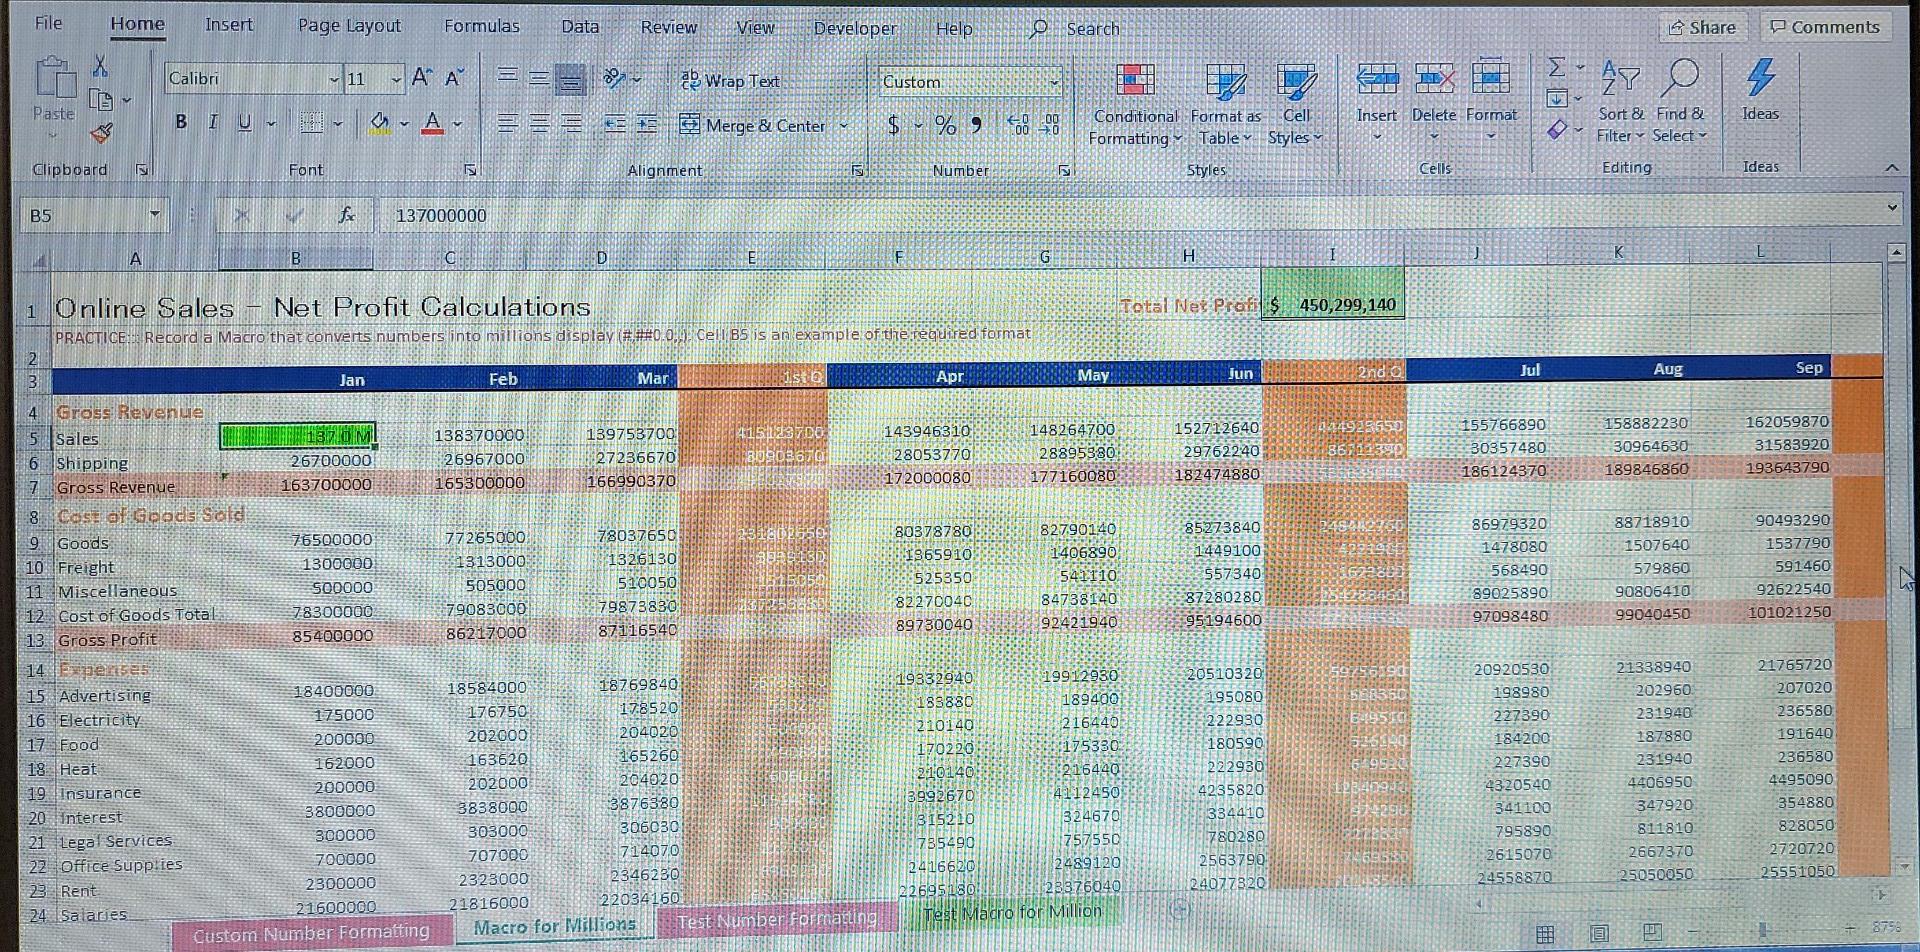Open the Calibri font name dropdown

(x=334, y=79)
